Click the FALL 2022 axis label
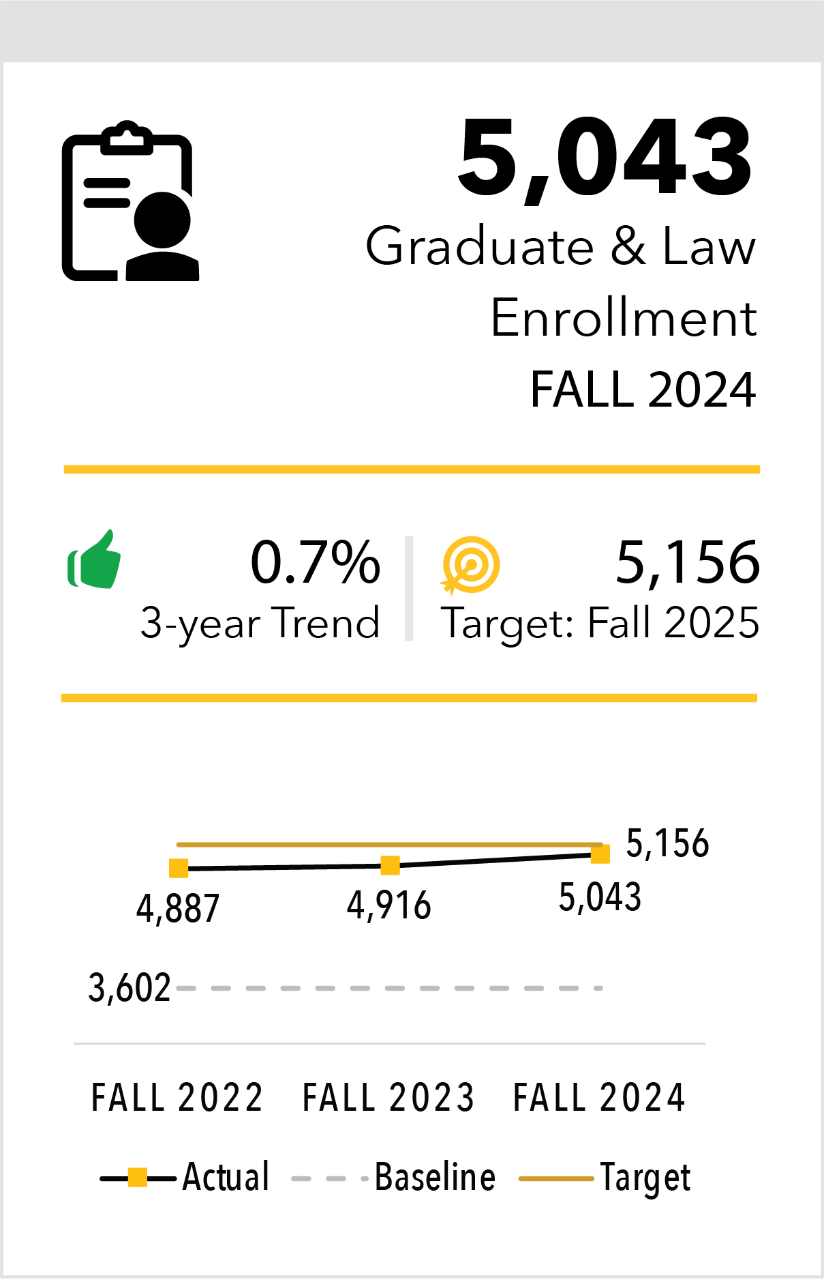Screen dimensions: 824x1280 coord(178,1098)
